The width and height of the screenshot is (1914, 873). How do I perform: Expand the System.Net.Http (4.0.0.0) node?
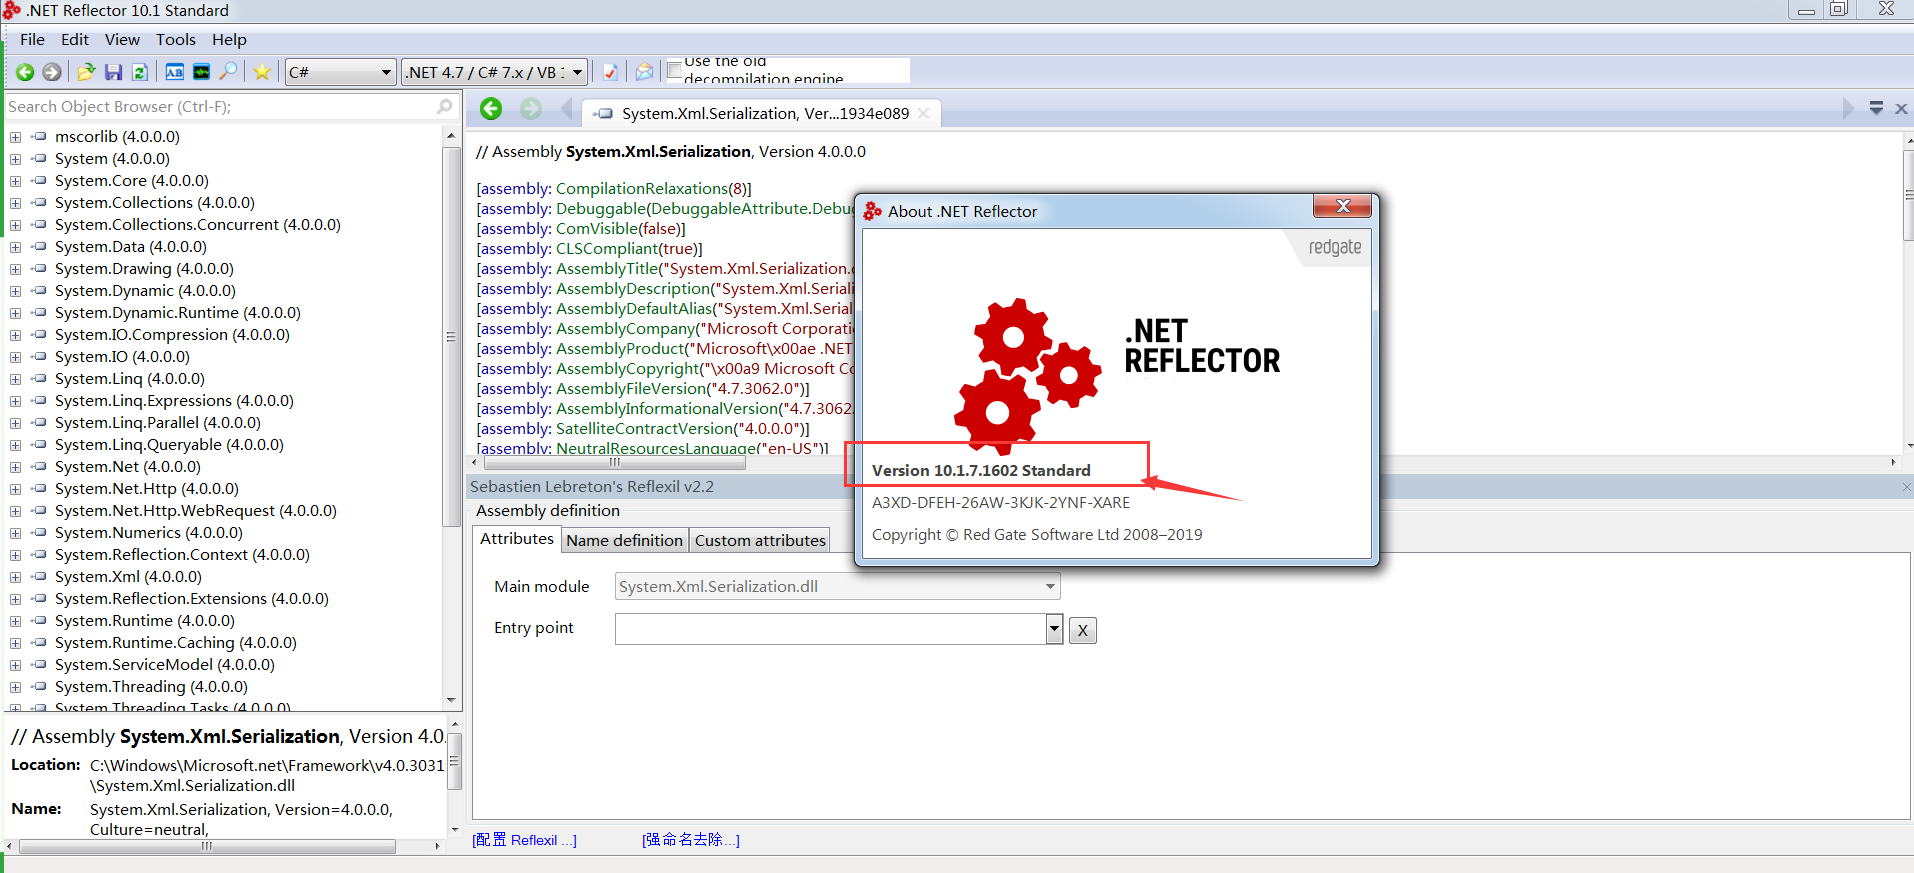(x=15, y=489)
